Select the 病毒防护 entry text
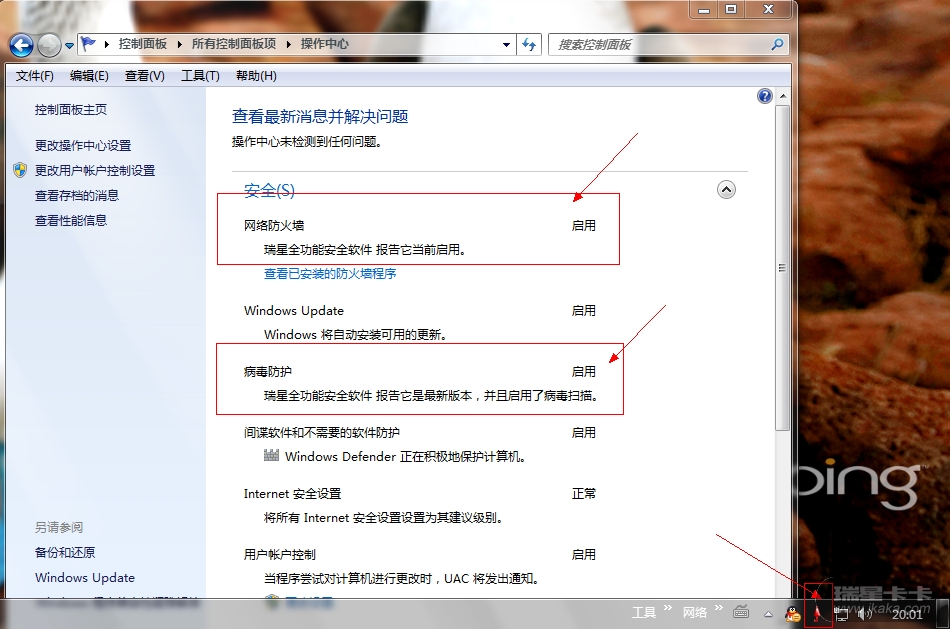 tap(268, 371)
